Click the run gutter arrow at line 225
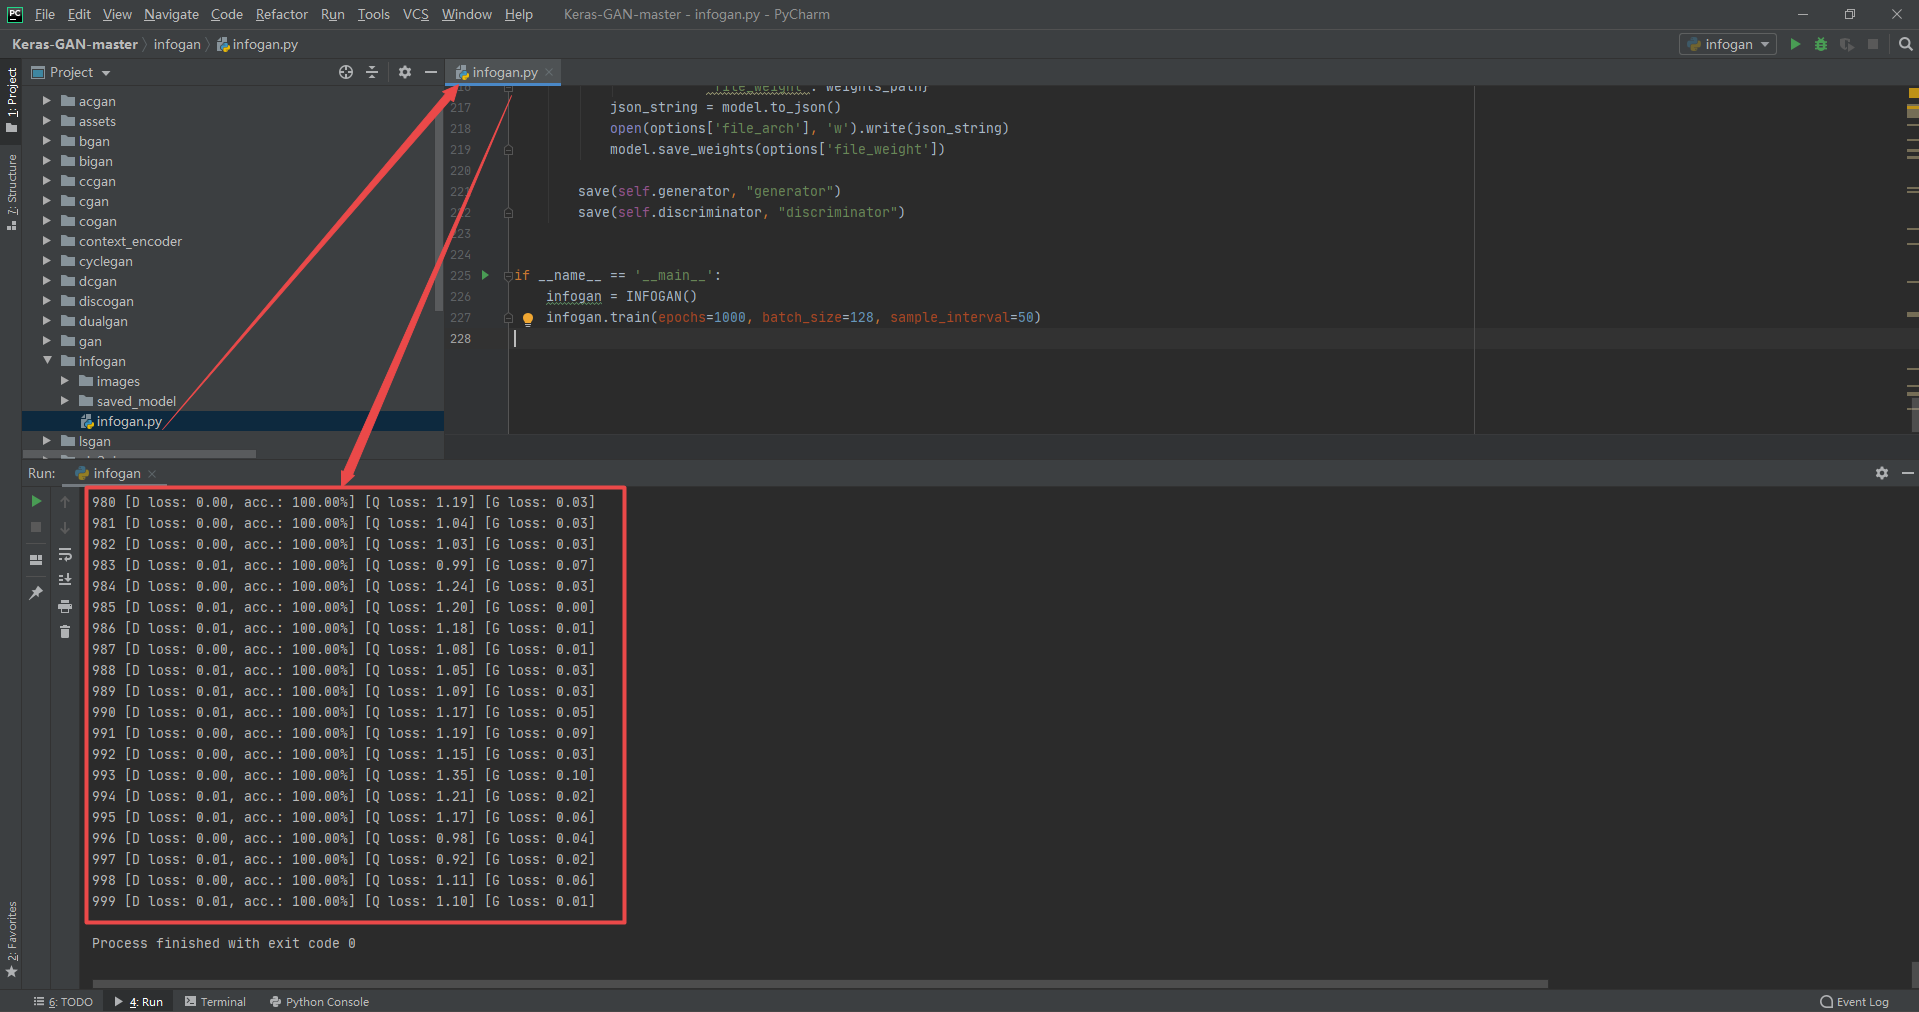The width and height of the screenshot is (1919, 1012). pos(485,275)
